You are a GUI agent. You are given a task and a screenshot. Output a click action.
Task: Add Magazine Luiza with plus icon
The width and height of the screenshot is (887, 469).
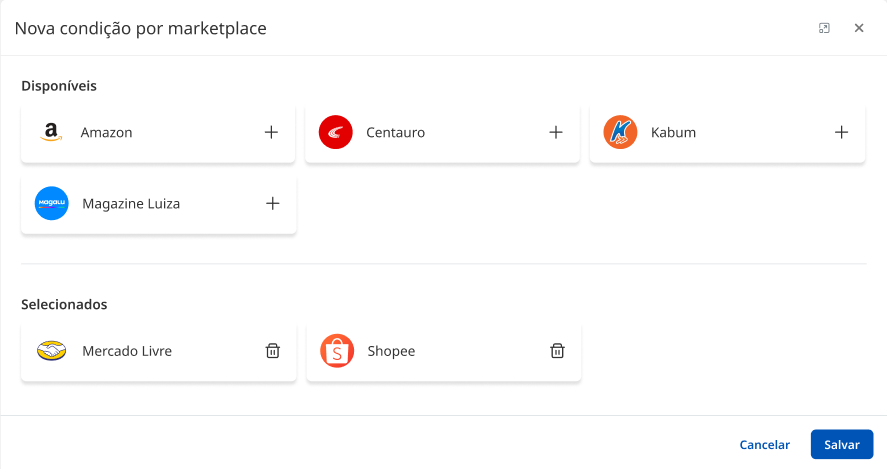273,204
